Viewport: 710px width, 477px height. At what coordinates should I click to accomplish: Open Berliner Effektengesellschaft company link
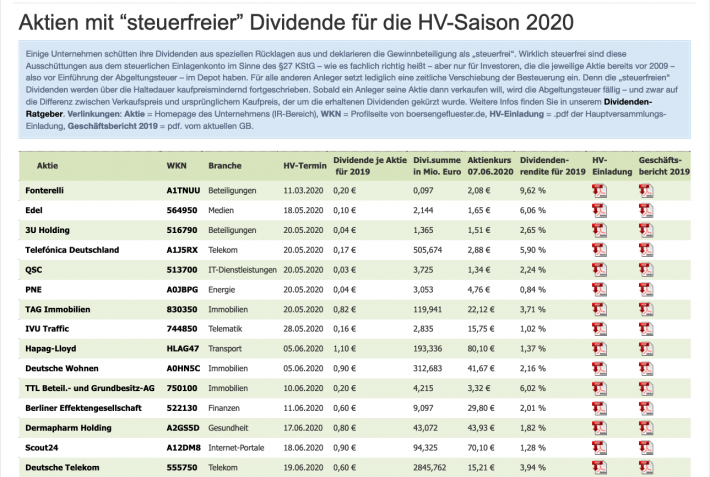[x=83, y=408]
